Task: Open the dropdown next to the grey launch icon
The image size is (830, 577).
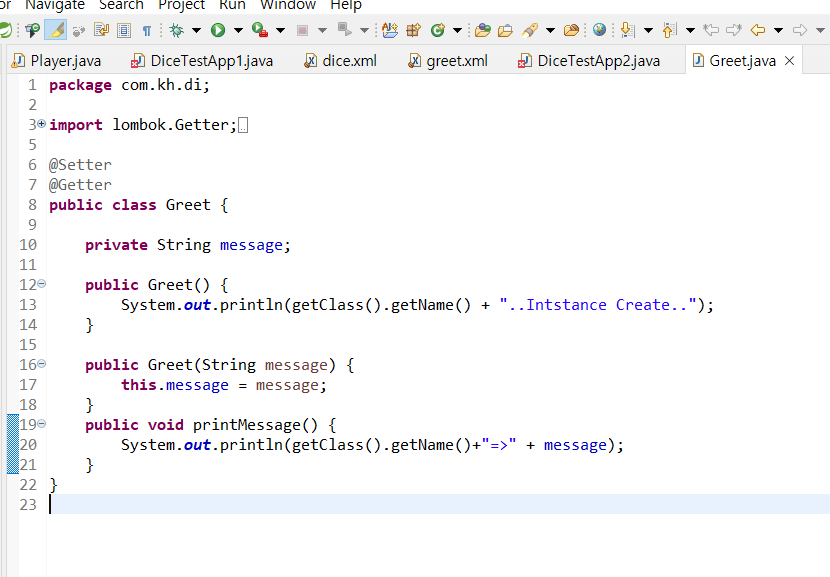Action: click(364, 31)
